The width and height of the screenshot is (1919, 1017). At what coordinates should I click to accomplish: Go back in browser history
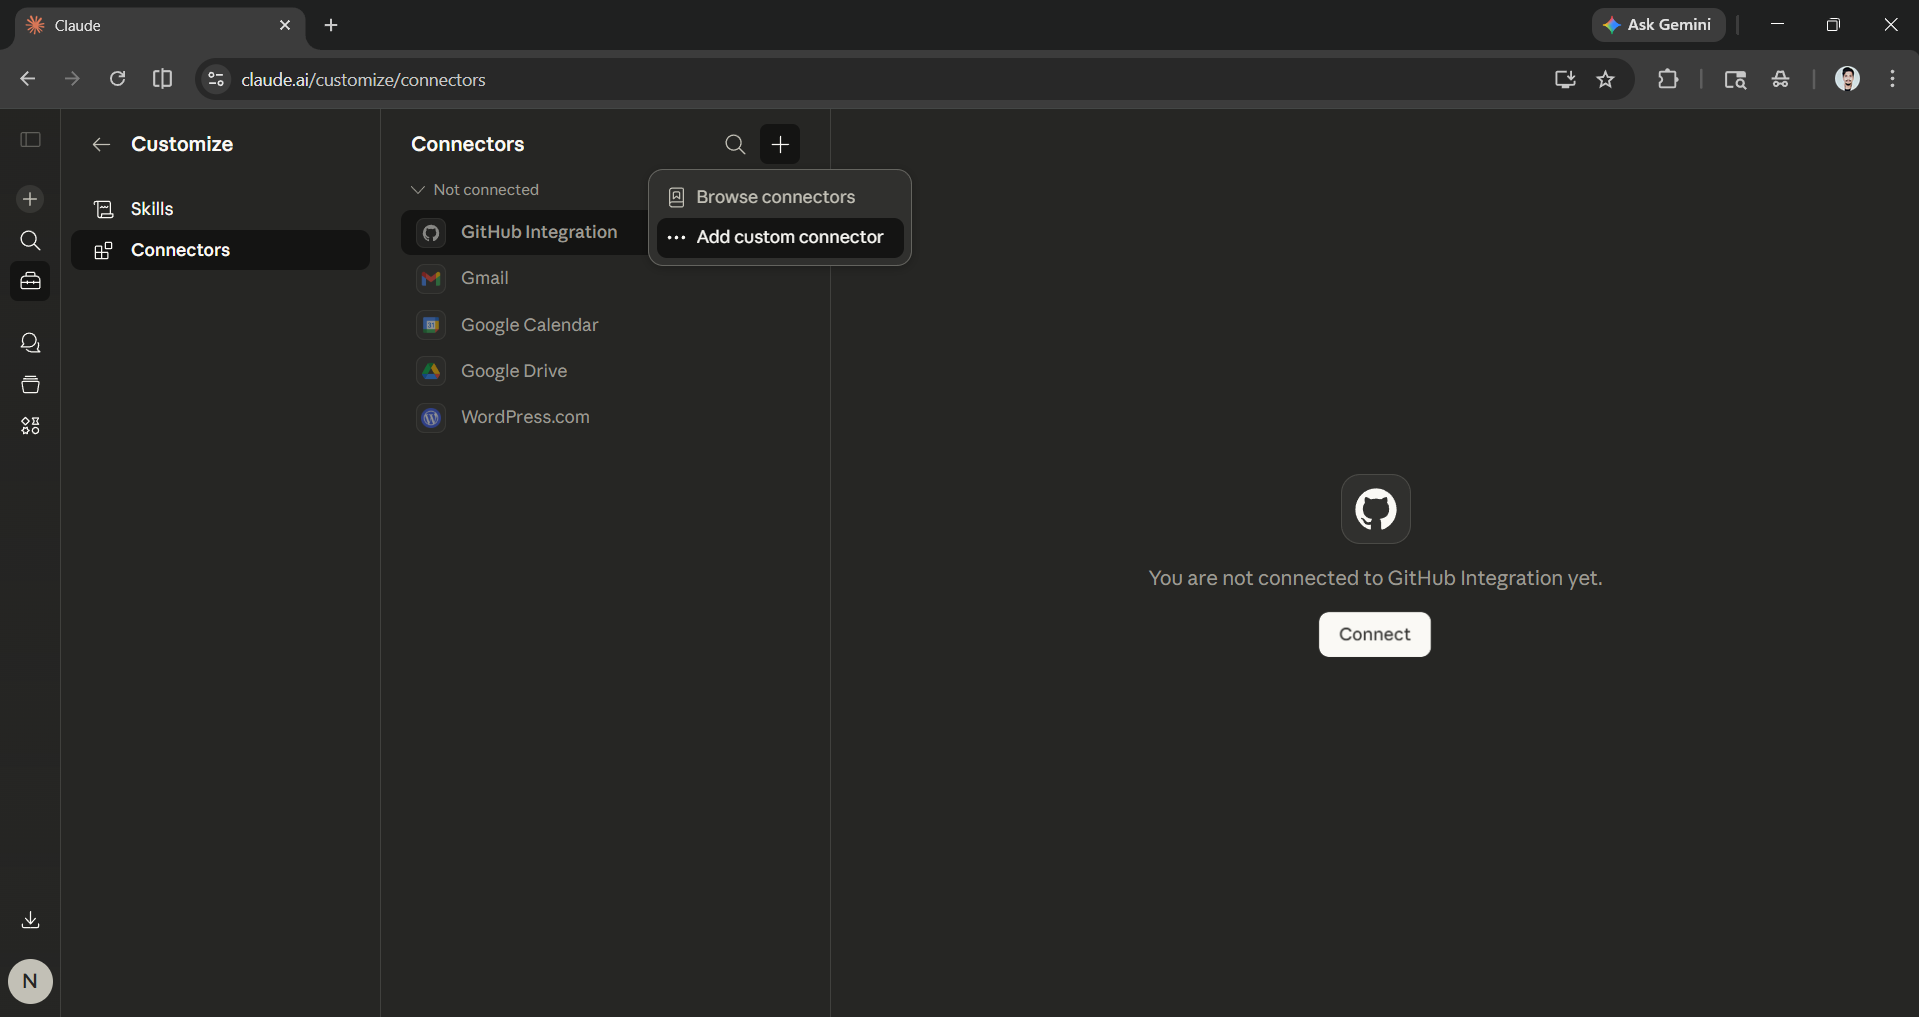tap(28, 79)
